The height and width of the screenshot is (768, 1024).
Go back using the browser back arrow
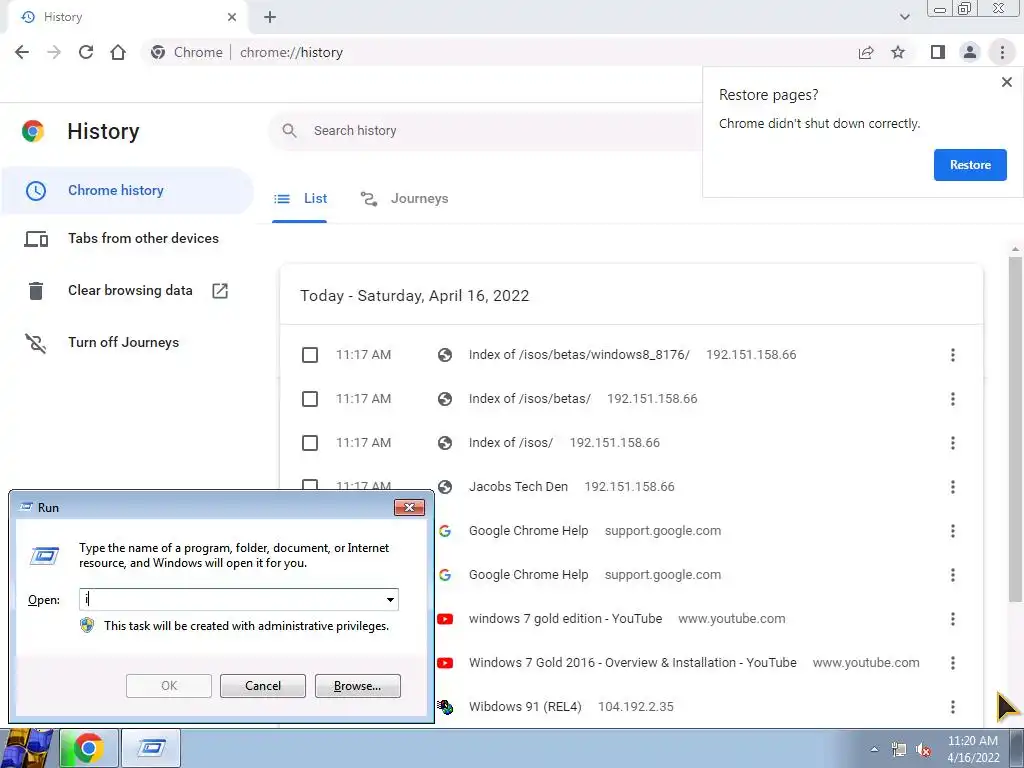coord(22,52)
